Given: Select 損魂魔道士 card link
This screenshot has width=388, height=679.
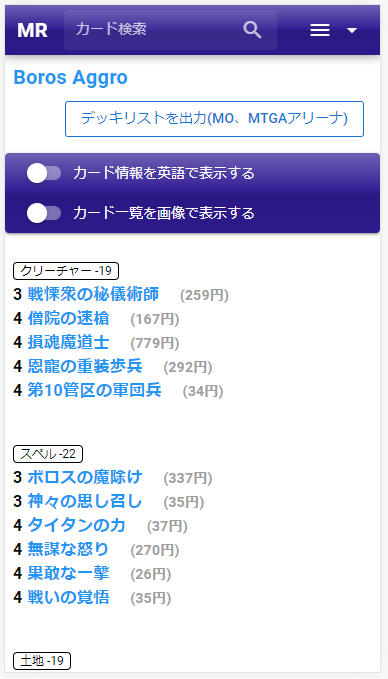Looking at the screenshot, I should (x=68, y=343).
